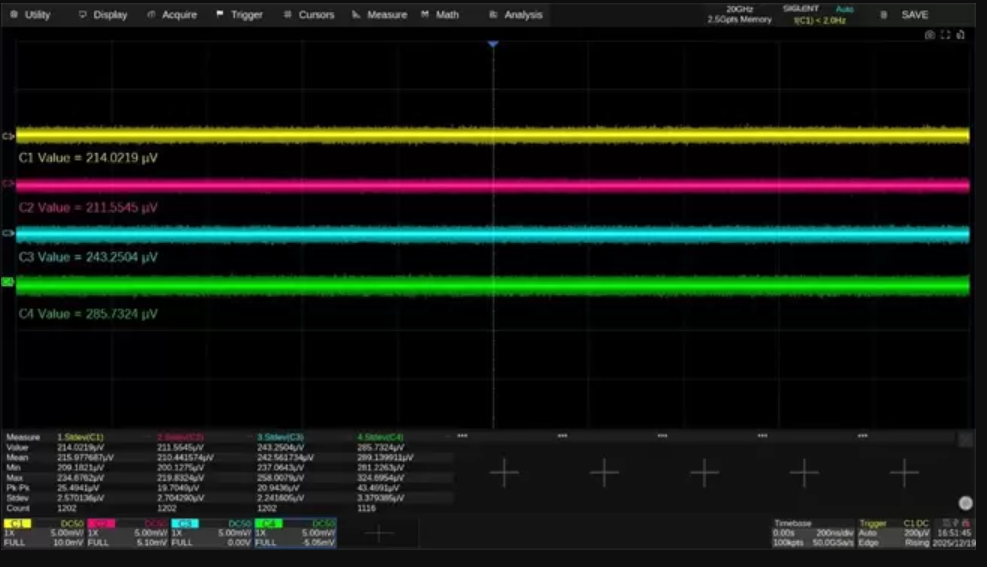Add a new channel with the plus box
The width and height of the screenshot is (987, 567).
point(379,534)
